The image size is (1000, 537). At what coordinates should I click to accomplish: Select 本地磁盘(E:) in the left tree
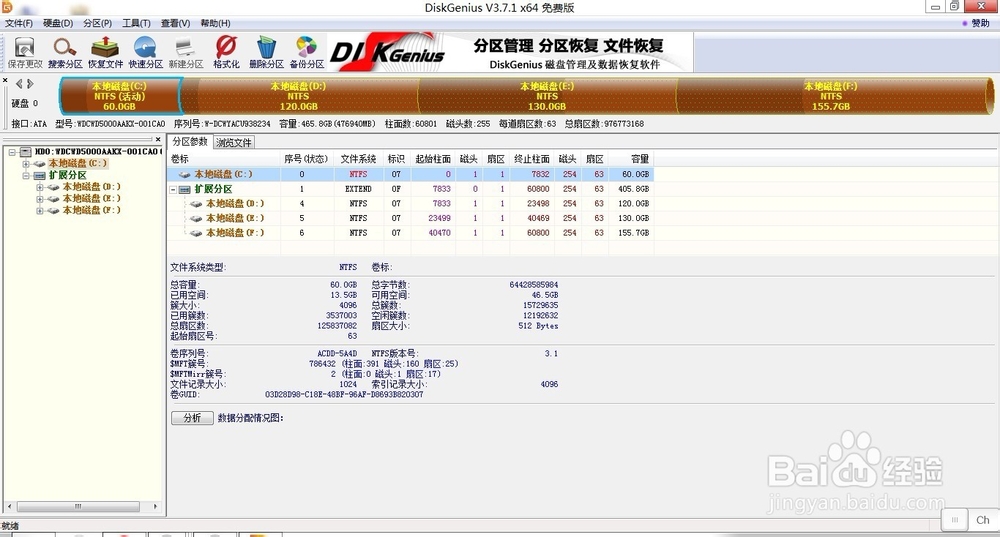[91, 198]
